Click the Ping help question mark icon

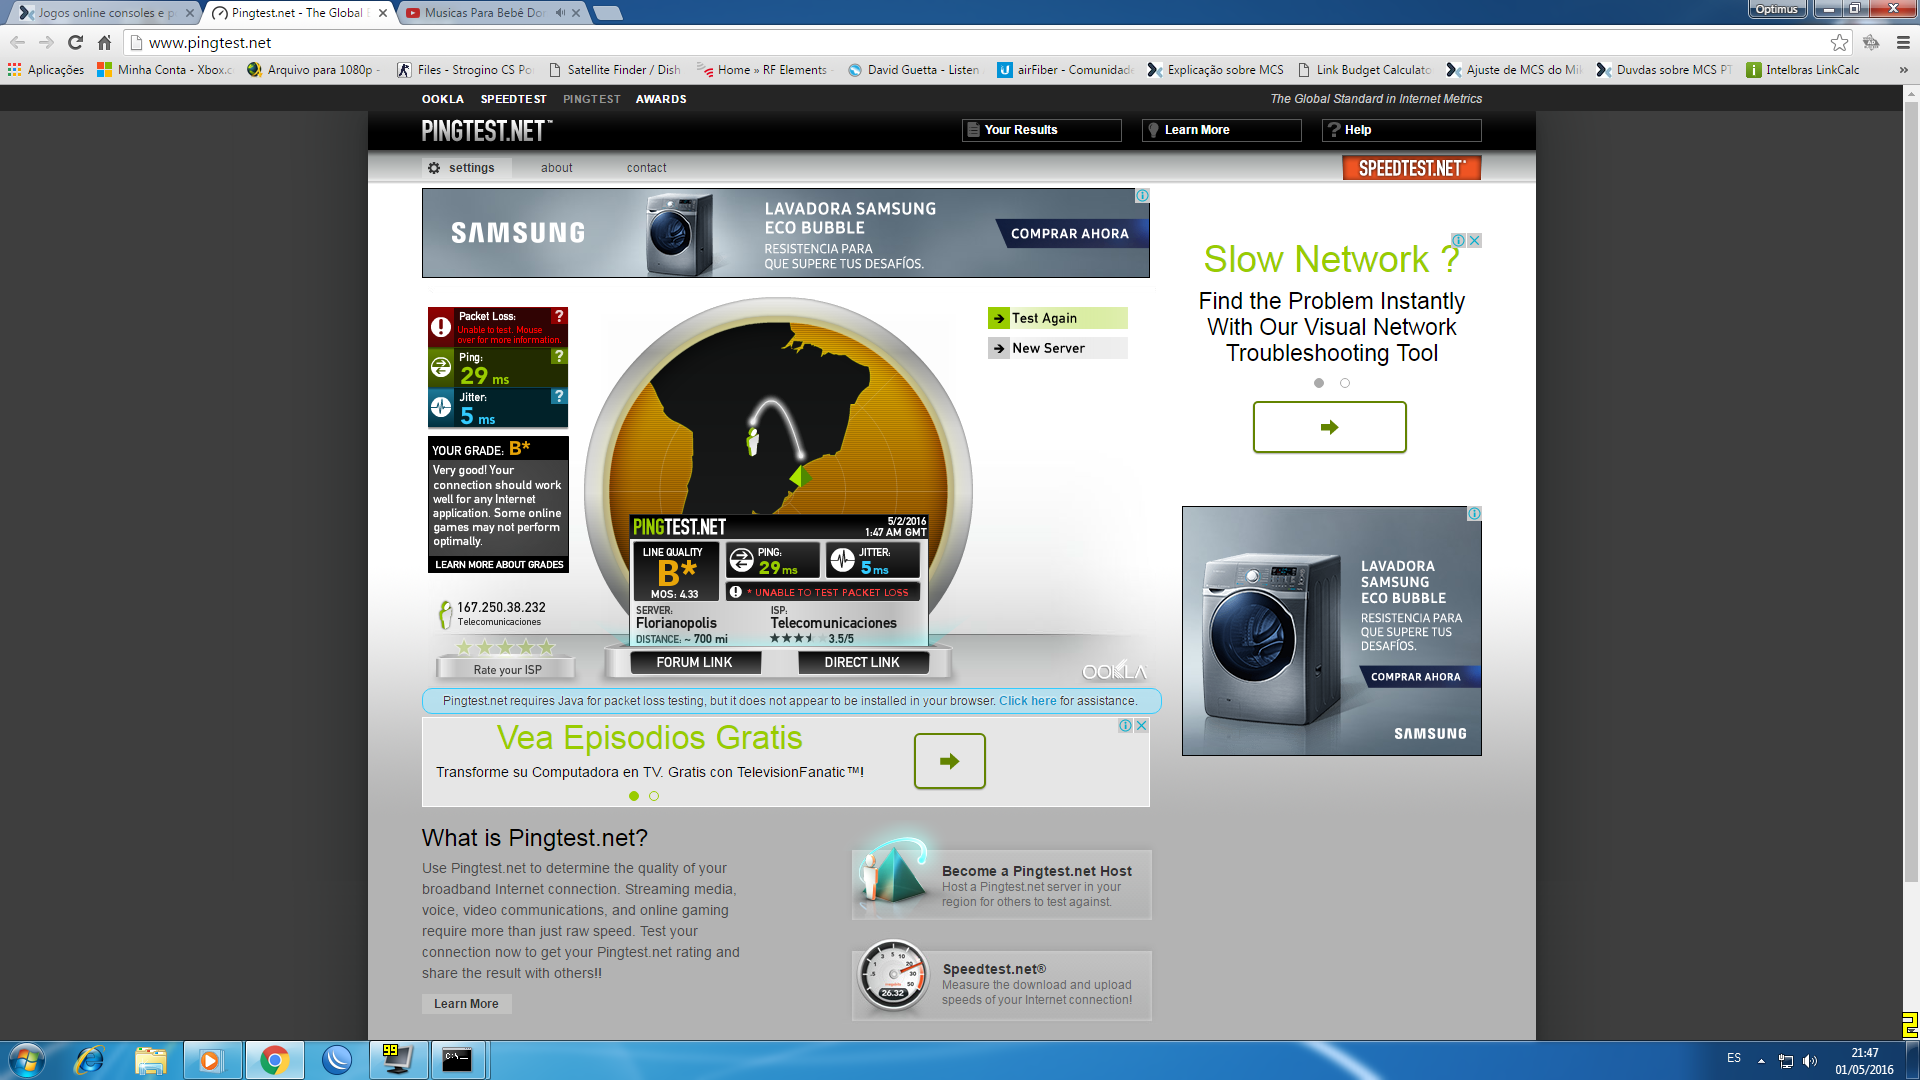559,356
